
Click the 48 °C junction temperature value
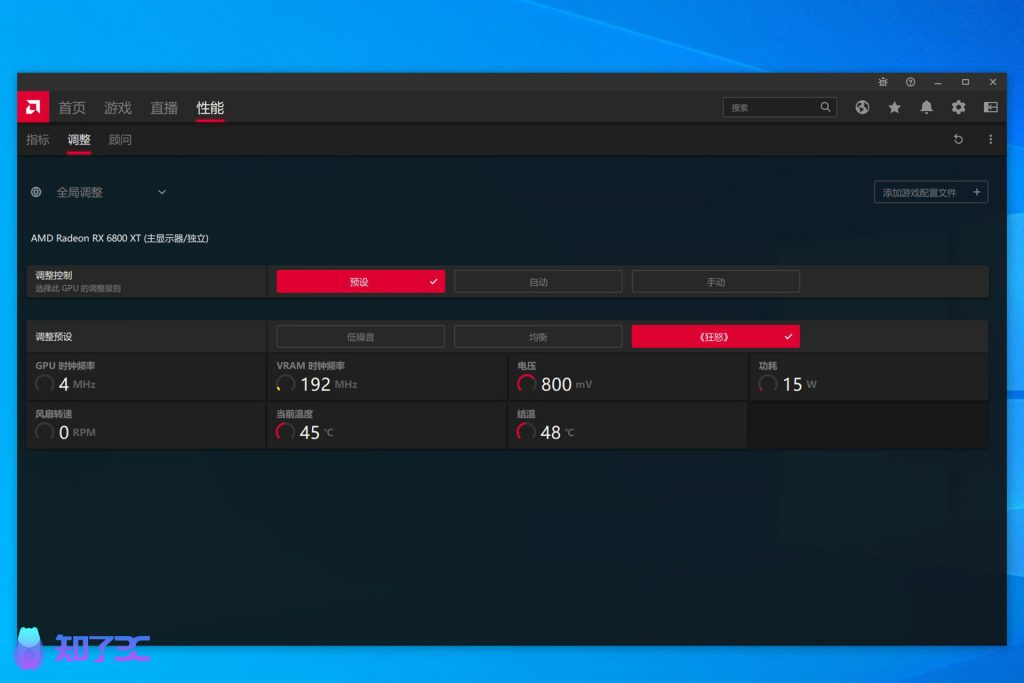pos(557,432)
